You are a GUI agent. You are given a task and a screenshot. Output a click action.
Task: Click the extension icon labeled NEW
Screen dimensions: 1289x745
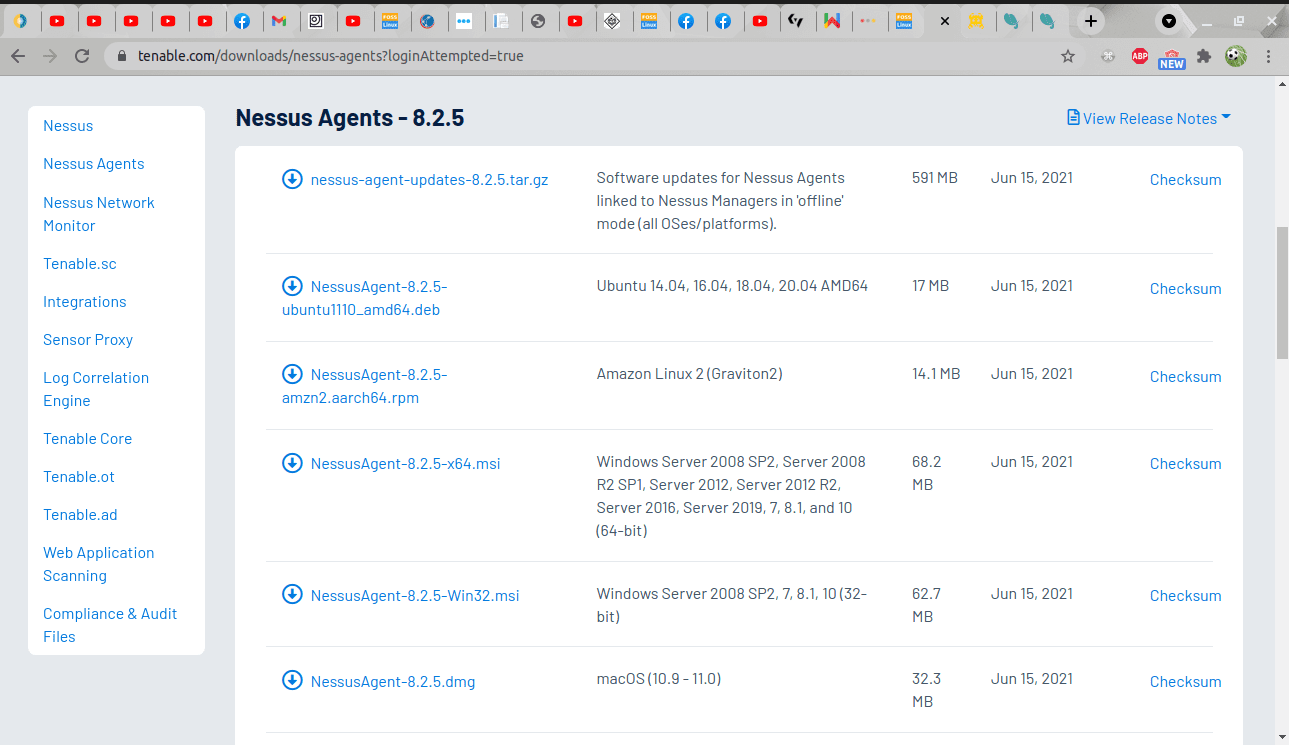point(1171,58)
